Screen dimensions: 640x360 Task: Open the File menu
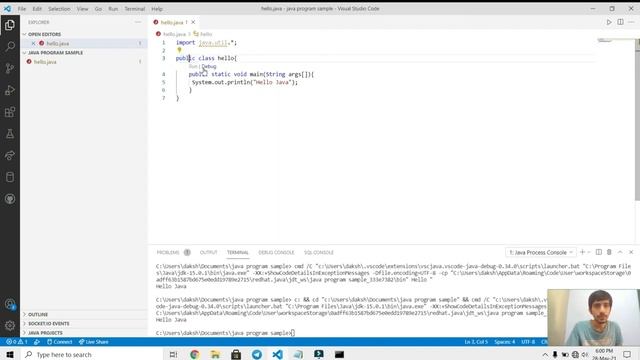tap(22, 9)
